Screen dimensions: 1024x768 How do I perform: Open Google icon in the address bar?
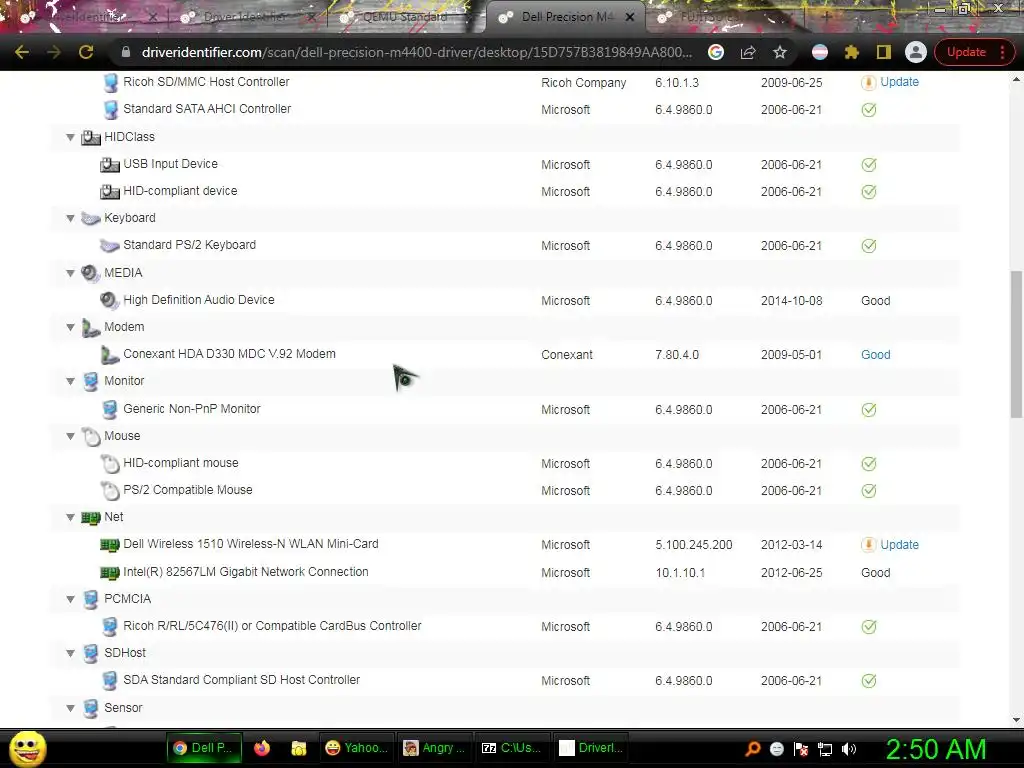pyautogui.click(x=716, y=52)
